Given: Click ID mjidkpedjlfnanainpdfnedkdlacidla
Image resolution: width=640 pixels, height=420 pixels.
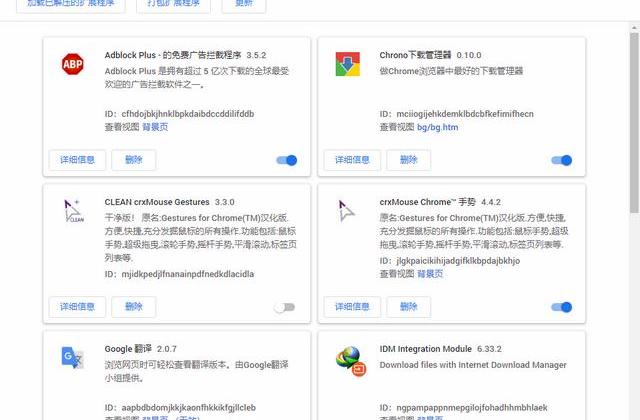Looking at the screenshot, I should pos(188,274).
